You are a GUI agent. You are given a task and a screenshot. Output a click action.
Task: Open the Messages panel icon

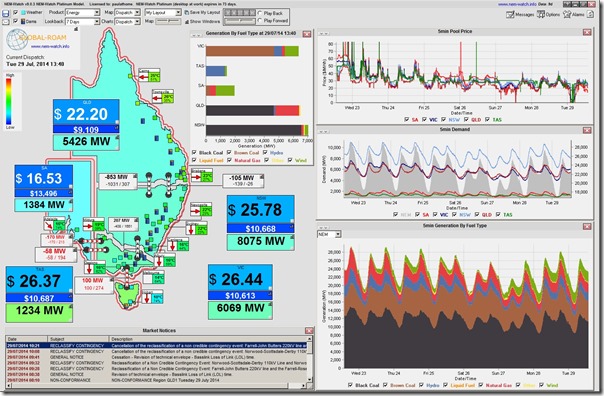coord(510,14)
